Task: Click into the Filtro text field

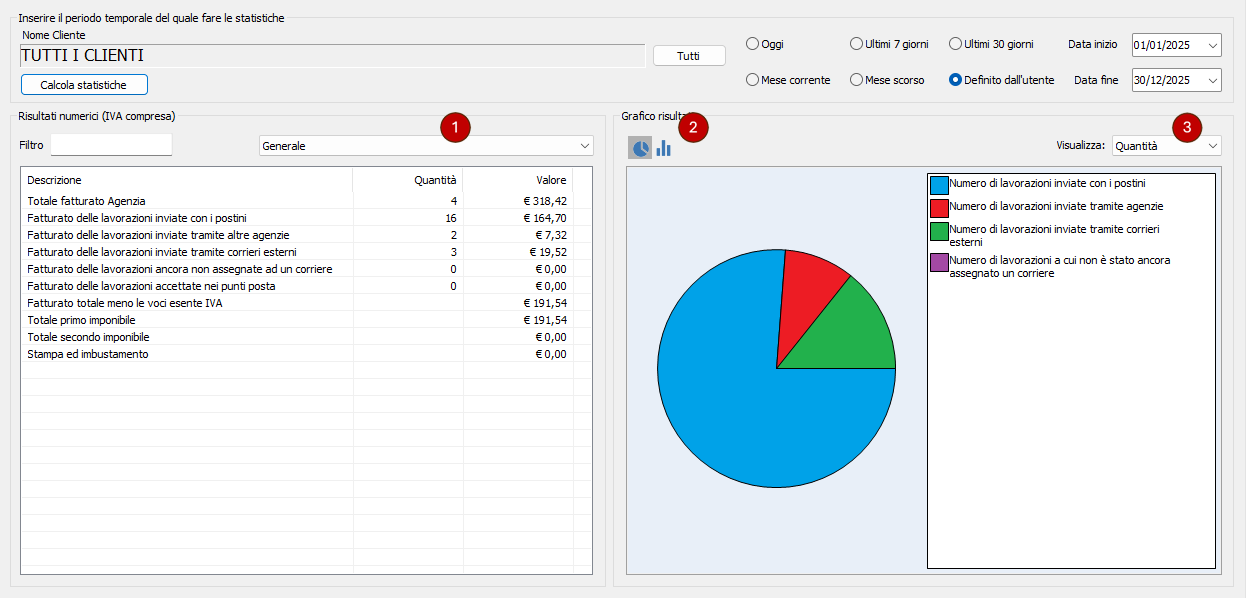Action: click(112, 146)
